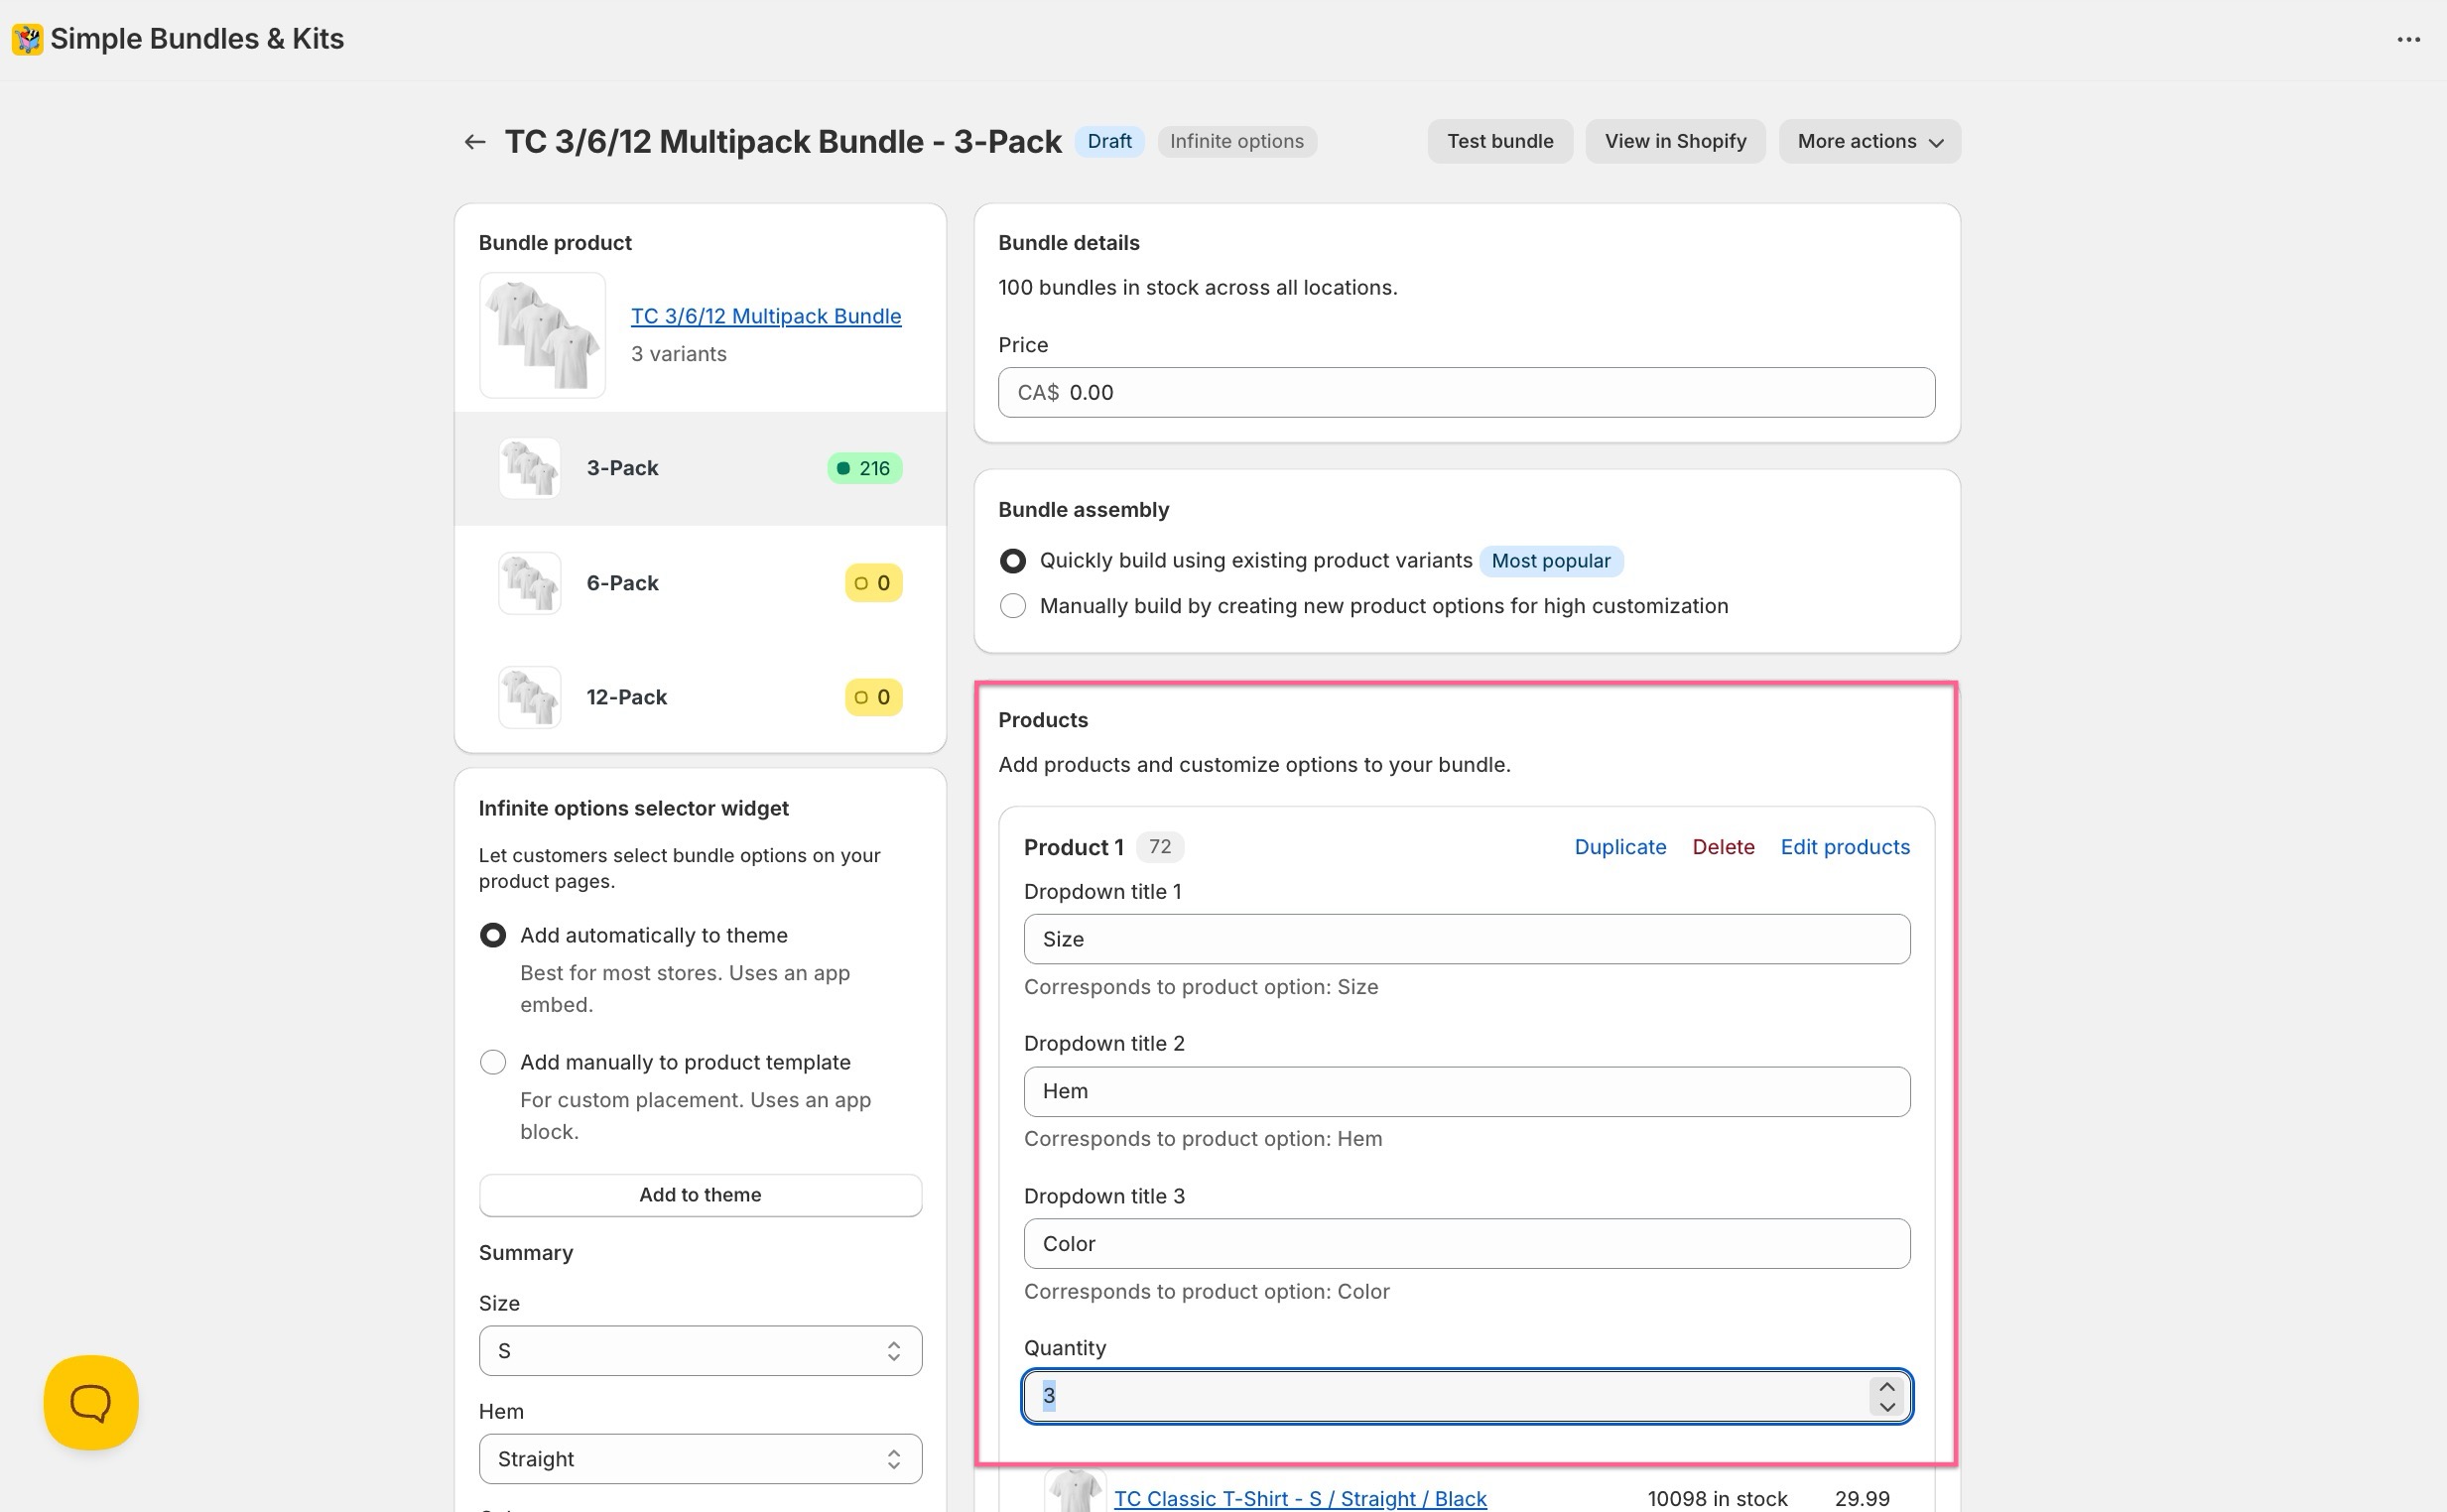This screenshot has height=1512, width=2447.
Task: Select Add manually to product template
Action: (493, 1062)
